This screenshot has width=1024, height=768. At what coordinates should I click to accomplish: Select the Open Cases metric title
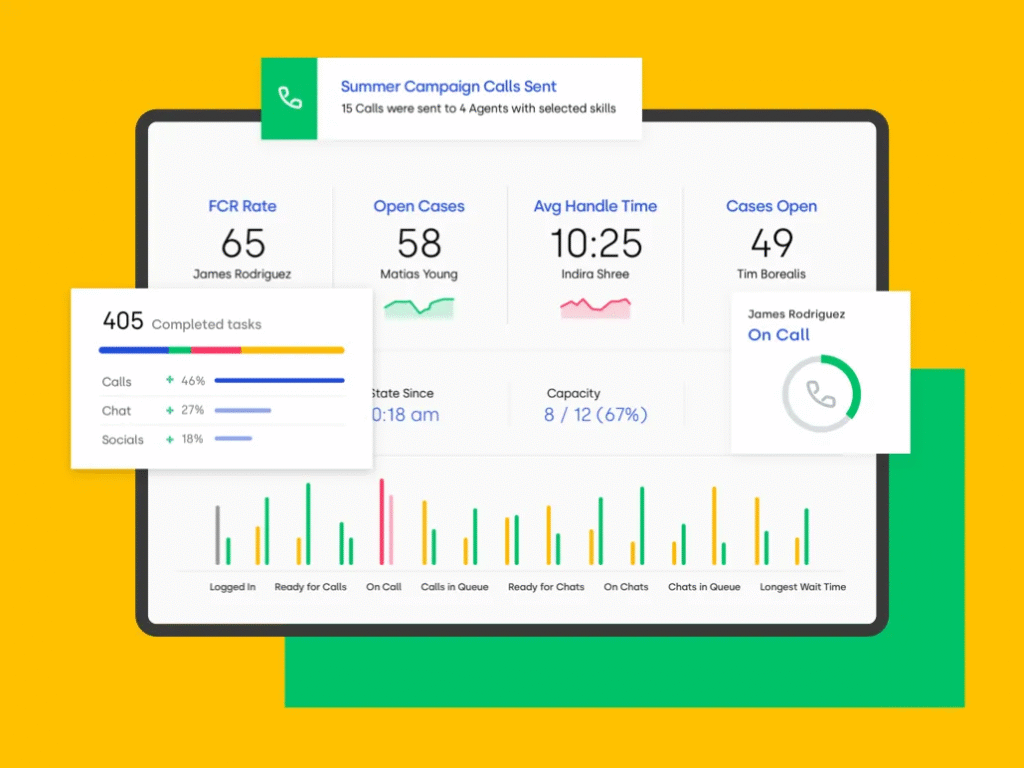(419, 206)
